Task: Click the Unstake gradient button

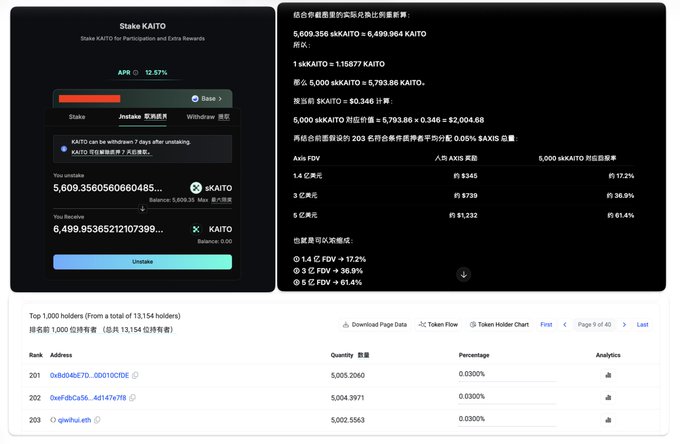Action: (142, 262)
